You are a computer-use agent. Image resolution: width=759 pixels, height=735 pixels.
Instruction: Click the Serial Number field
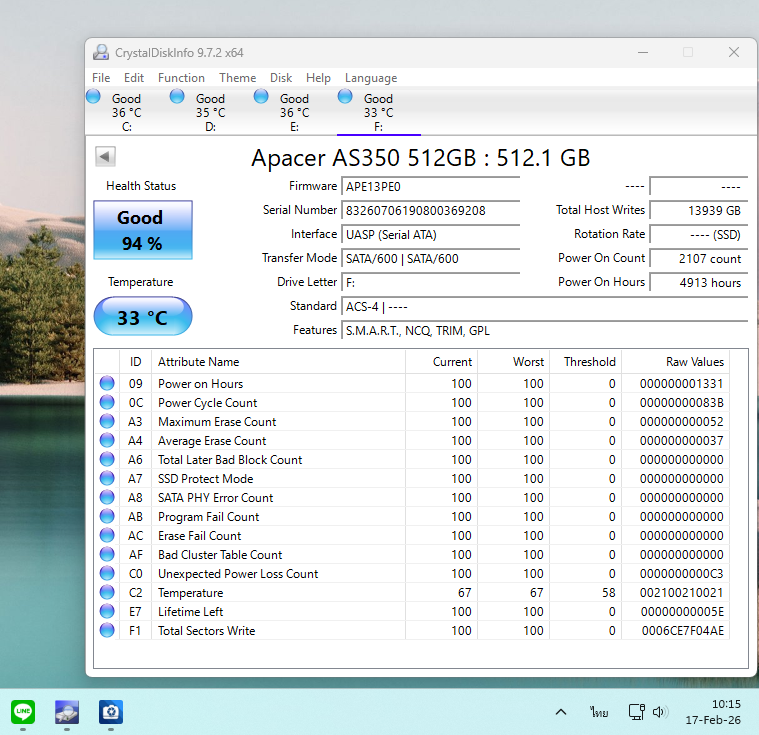click(430, 210)
